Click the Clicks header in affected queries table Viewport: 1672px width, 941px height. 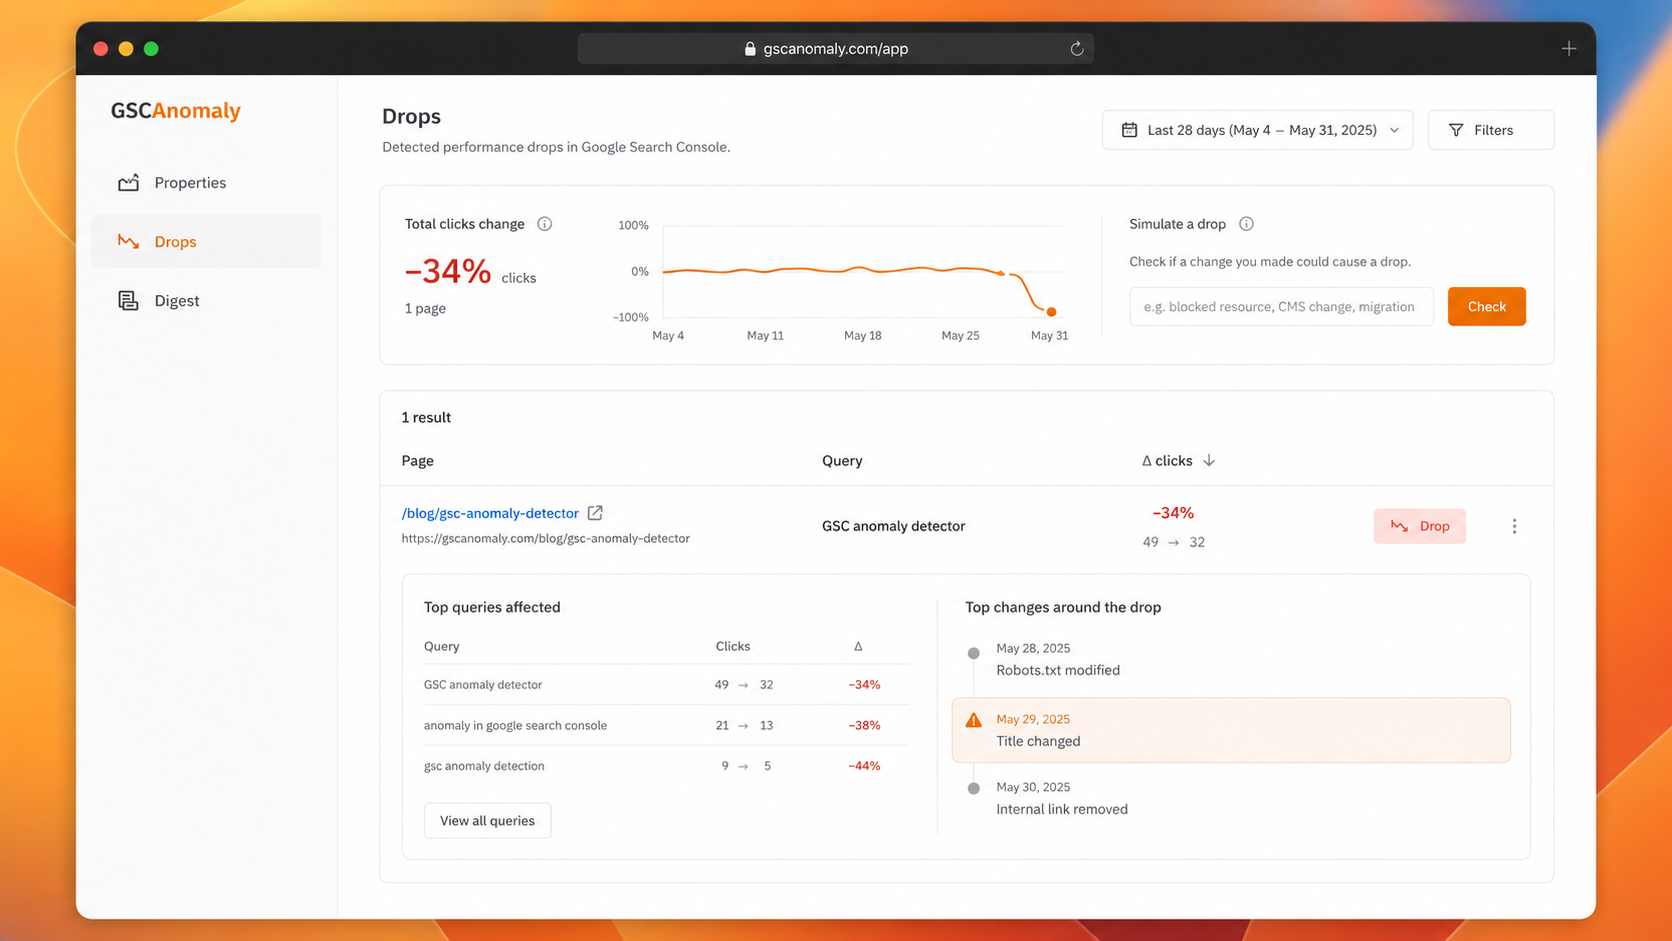pos(733,647)
